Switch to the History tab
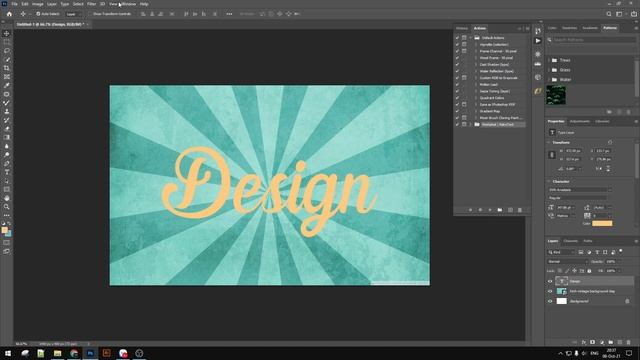The image size is (640, 360). [462, 28]
